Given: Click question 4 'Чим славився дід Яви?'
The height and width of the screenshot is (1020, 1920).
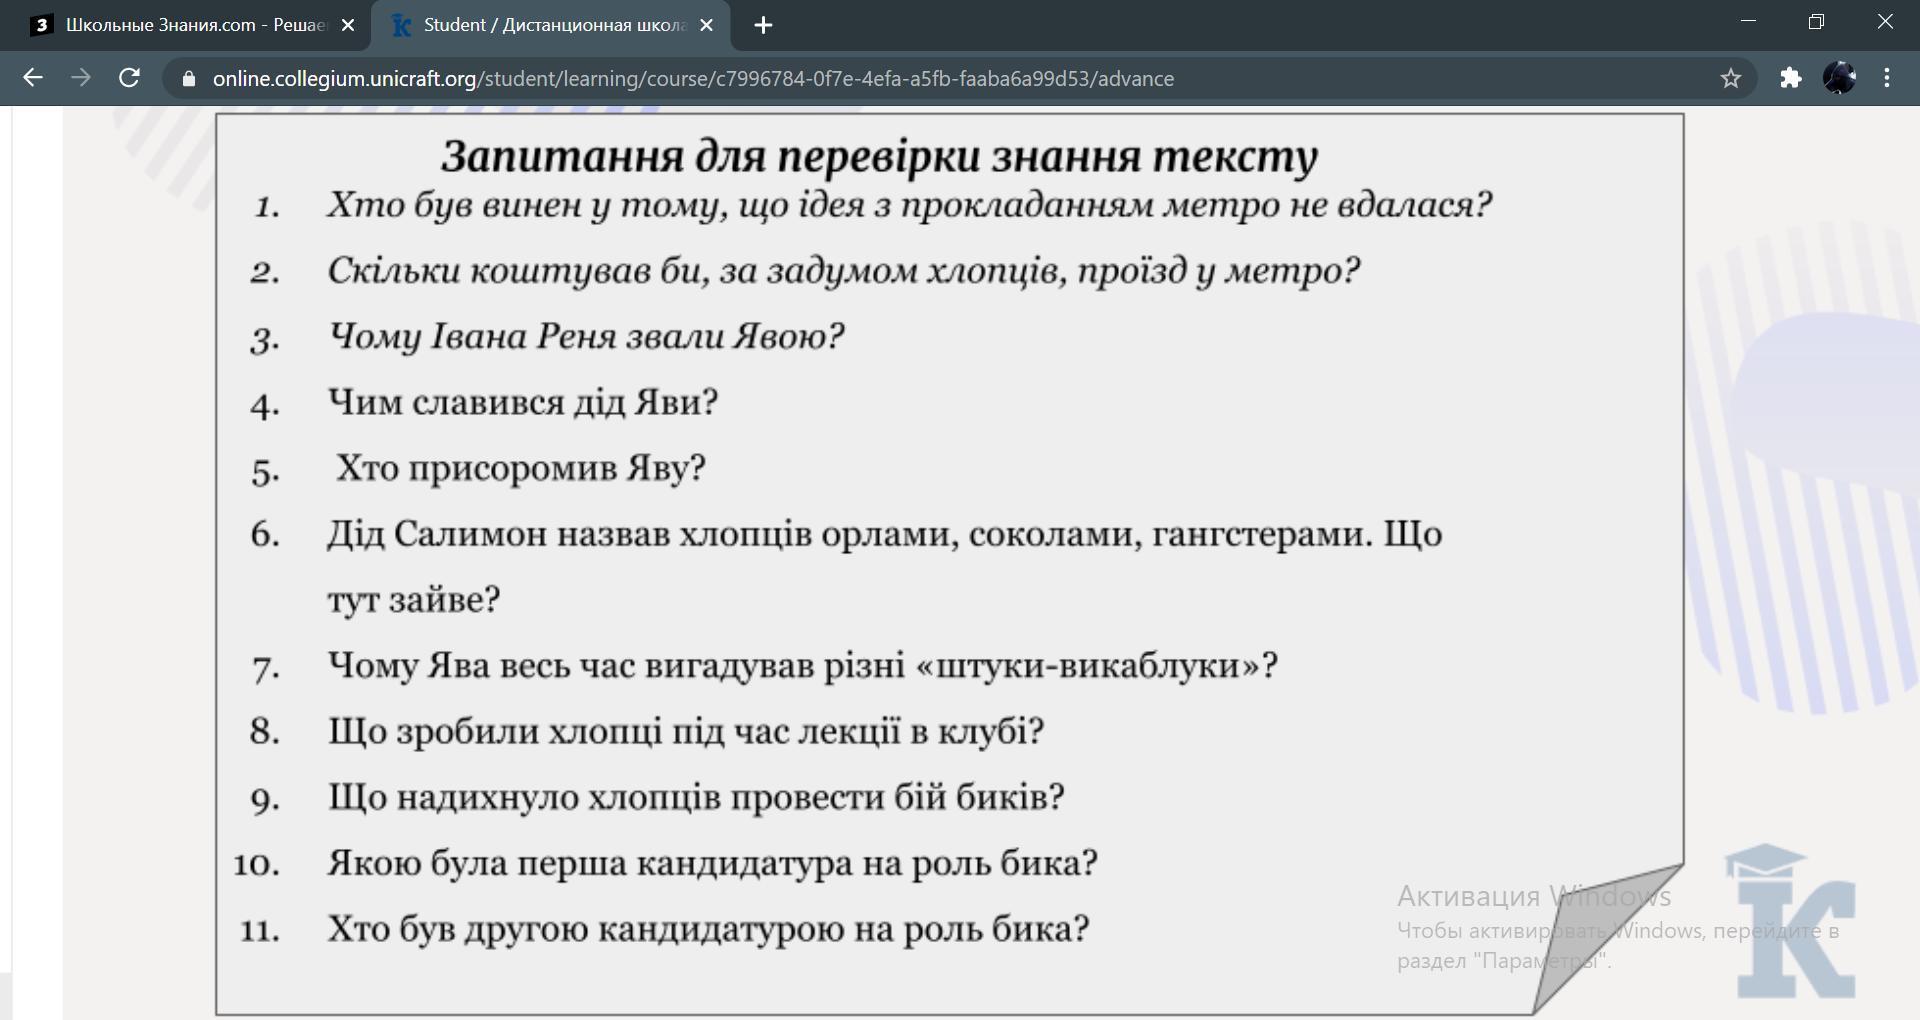Looking at the screenshot, I should click(523, 403).
